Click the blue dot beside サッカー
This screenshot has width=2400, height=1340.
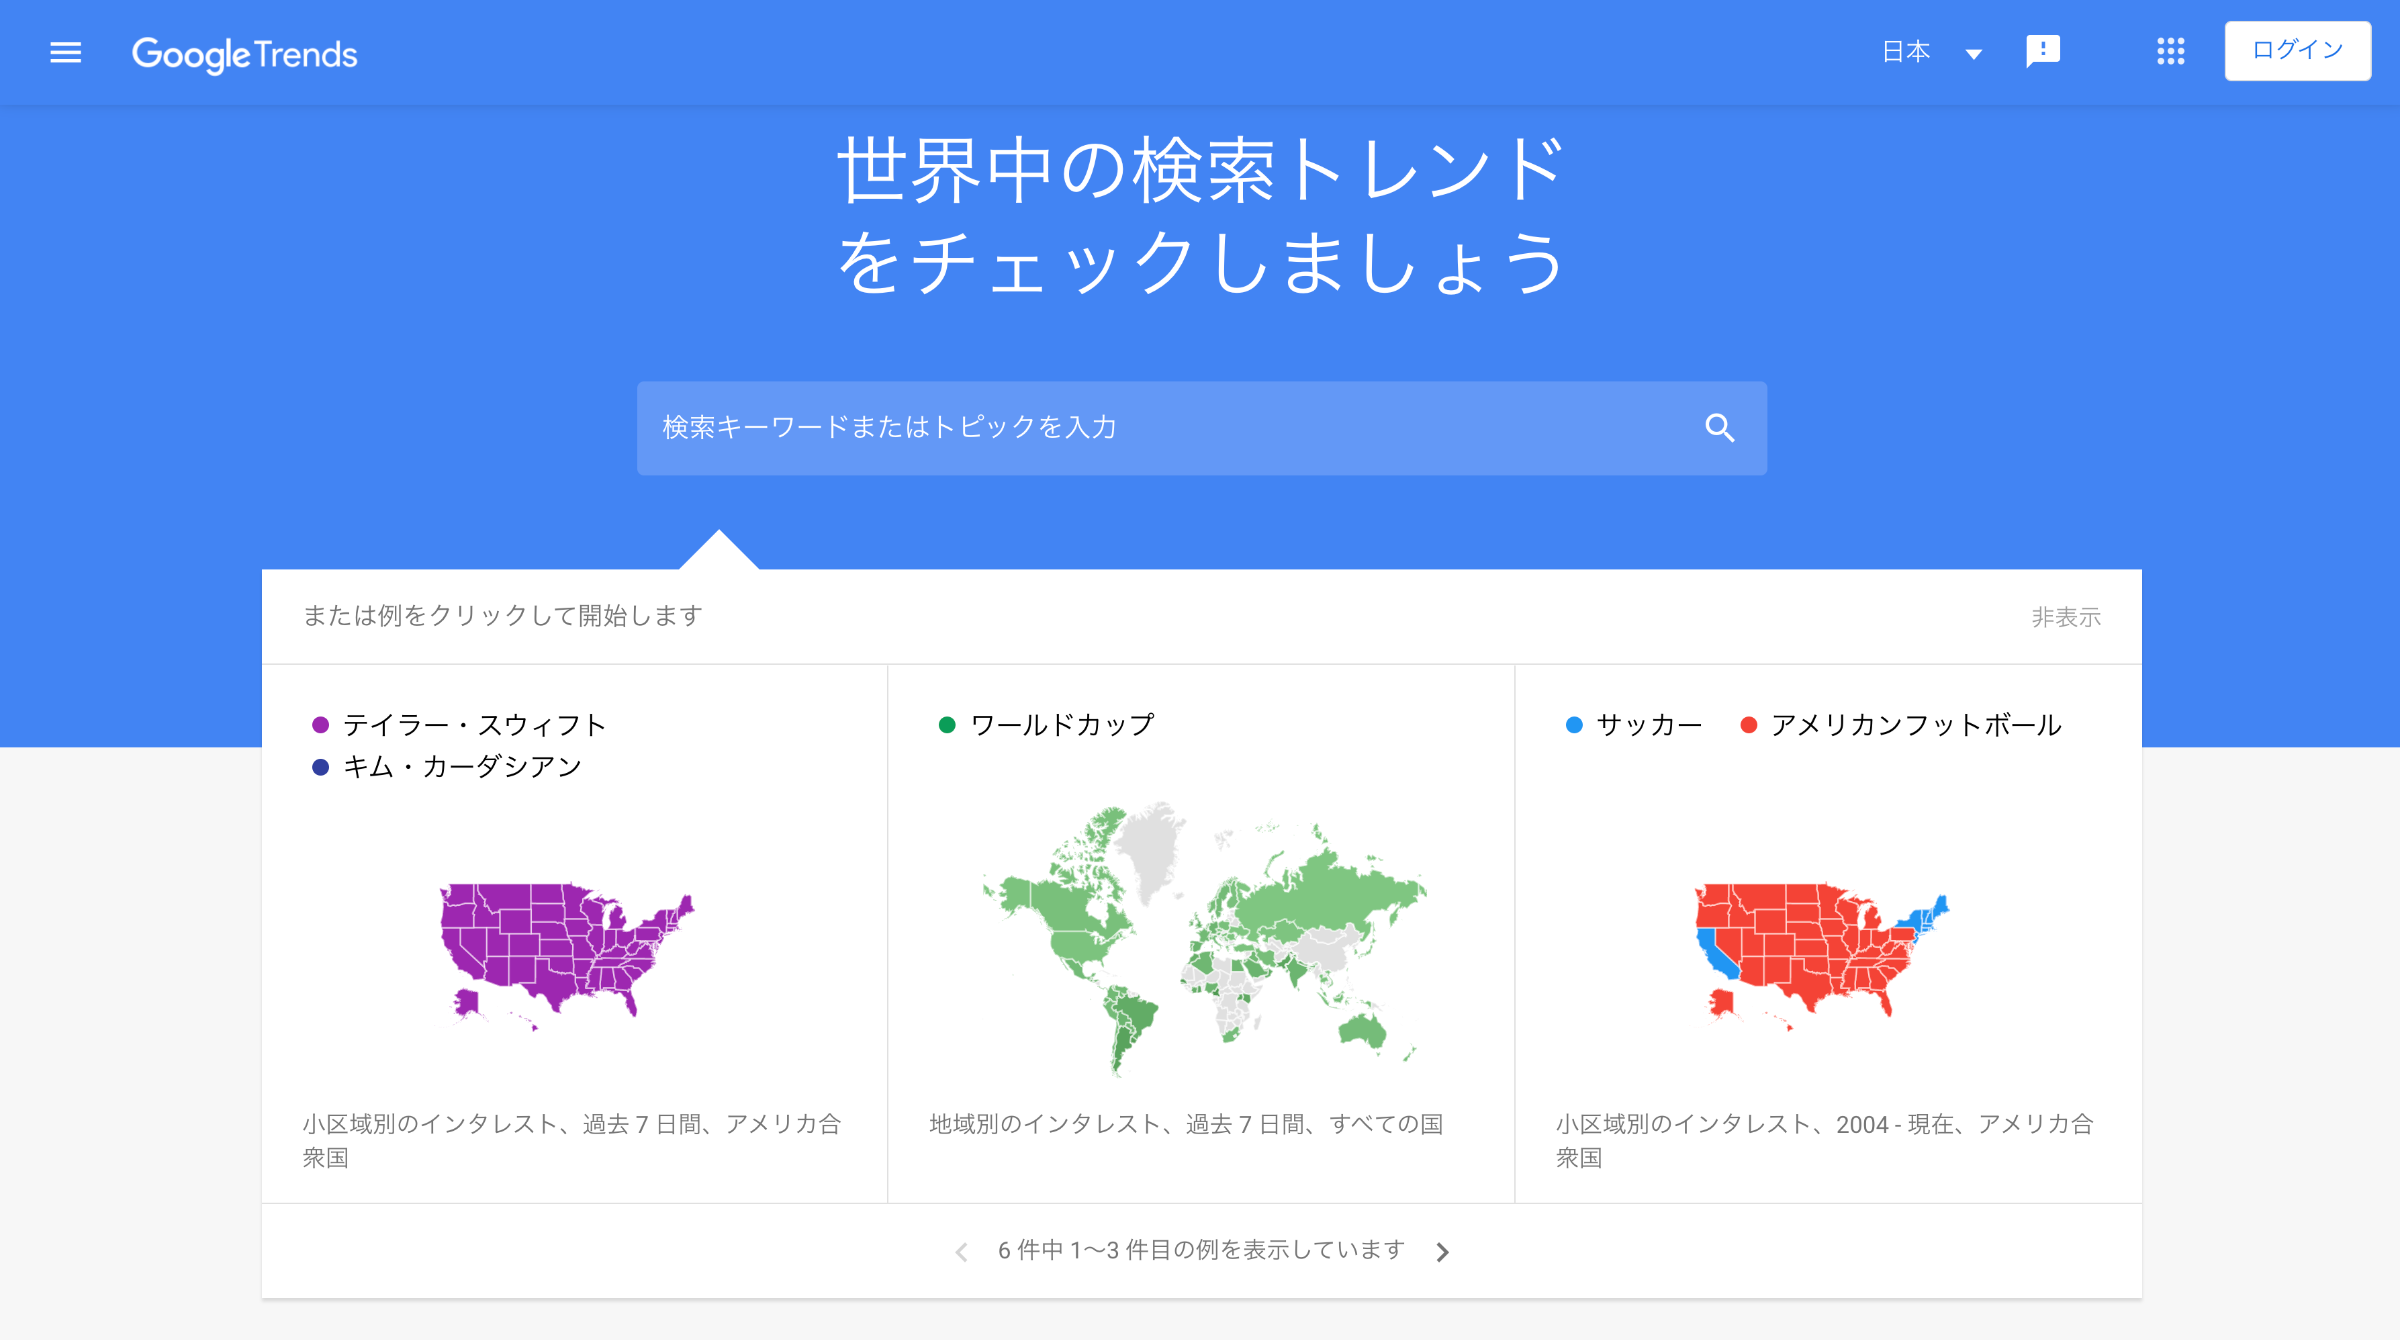(x=1574, y=725)
